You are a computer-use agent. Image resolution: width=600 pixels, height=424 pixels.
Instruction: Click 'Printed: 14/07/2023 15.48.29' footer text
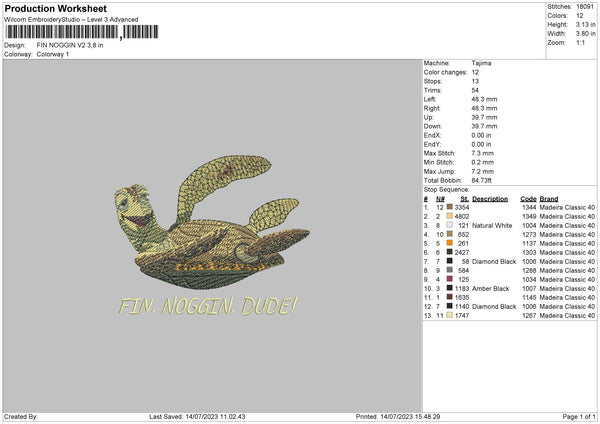click(398, 416)
